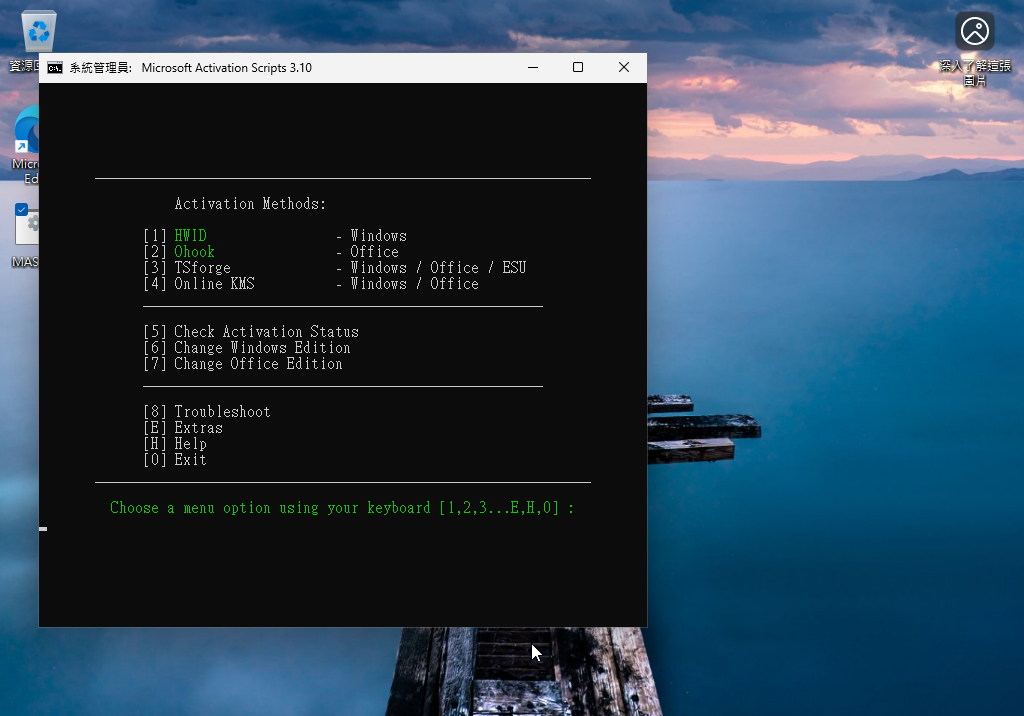Close the Microsoft Activation Scripts window
1024x716 pixels.
[624, 68]
